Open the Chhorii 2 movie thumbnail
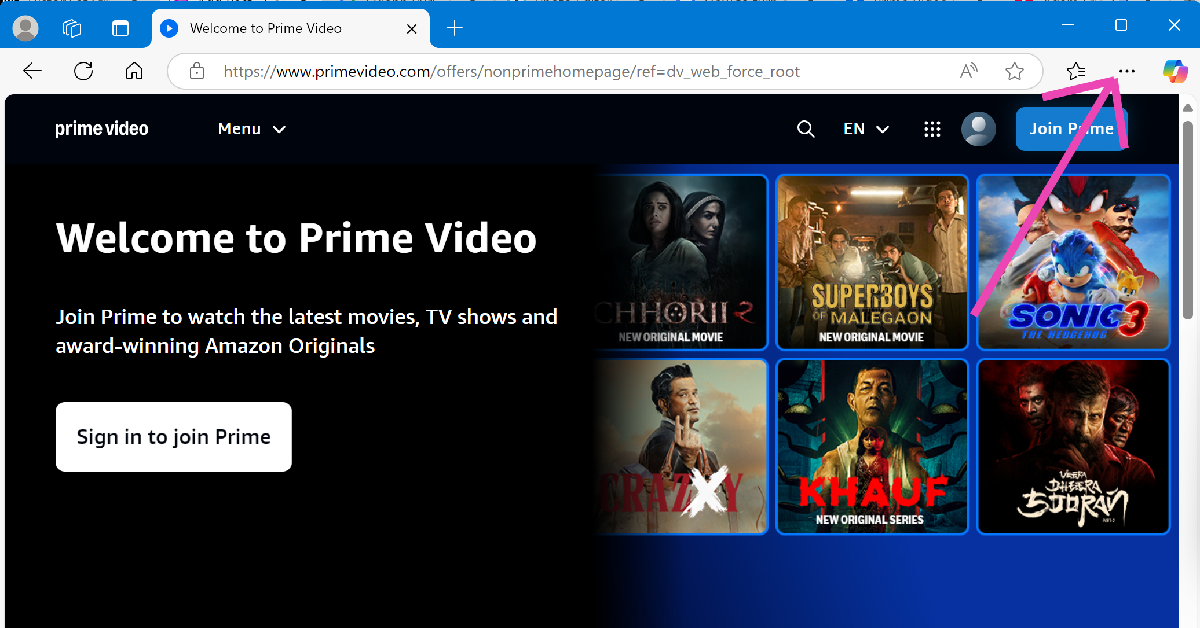Viewport: 1200px width, 628px height. (681, 262)
